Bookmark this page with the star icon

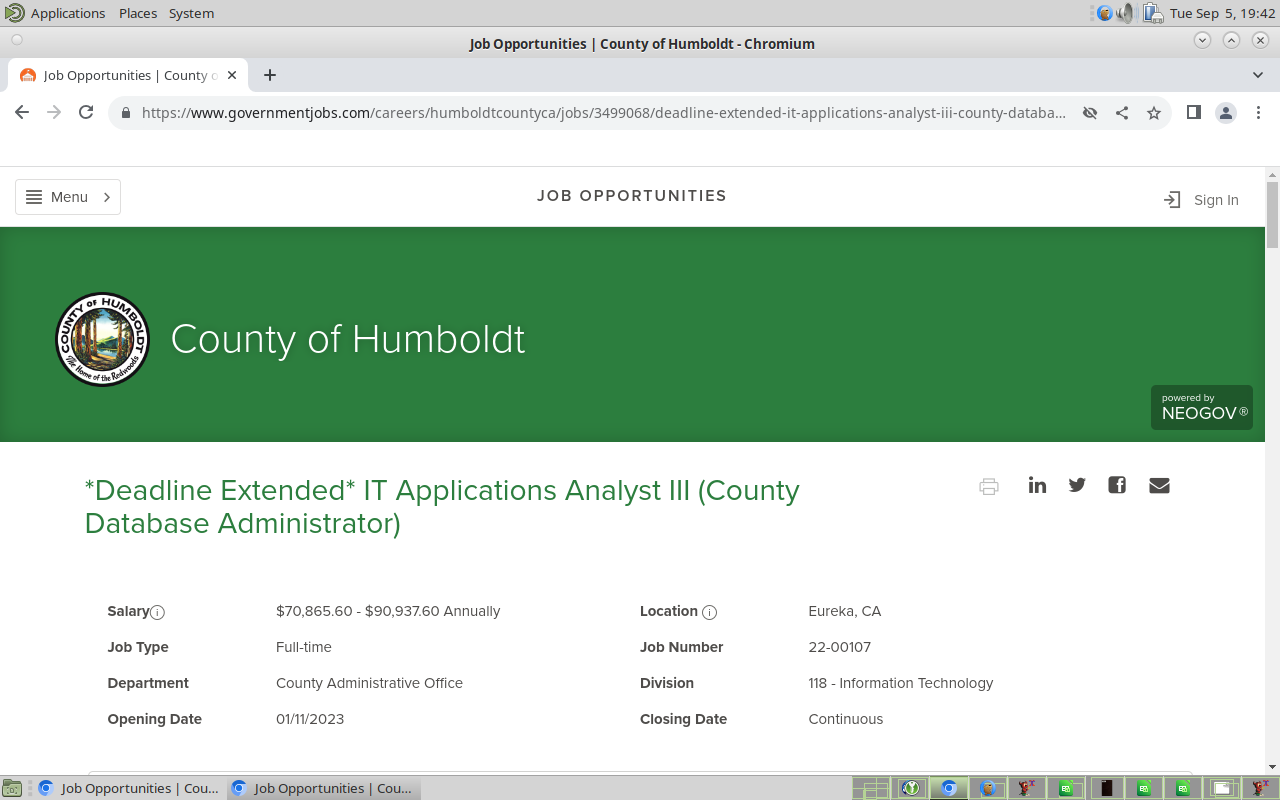1154,113
